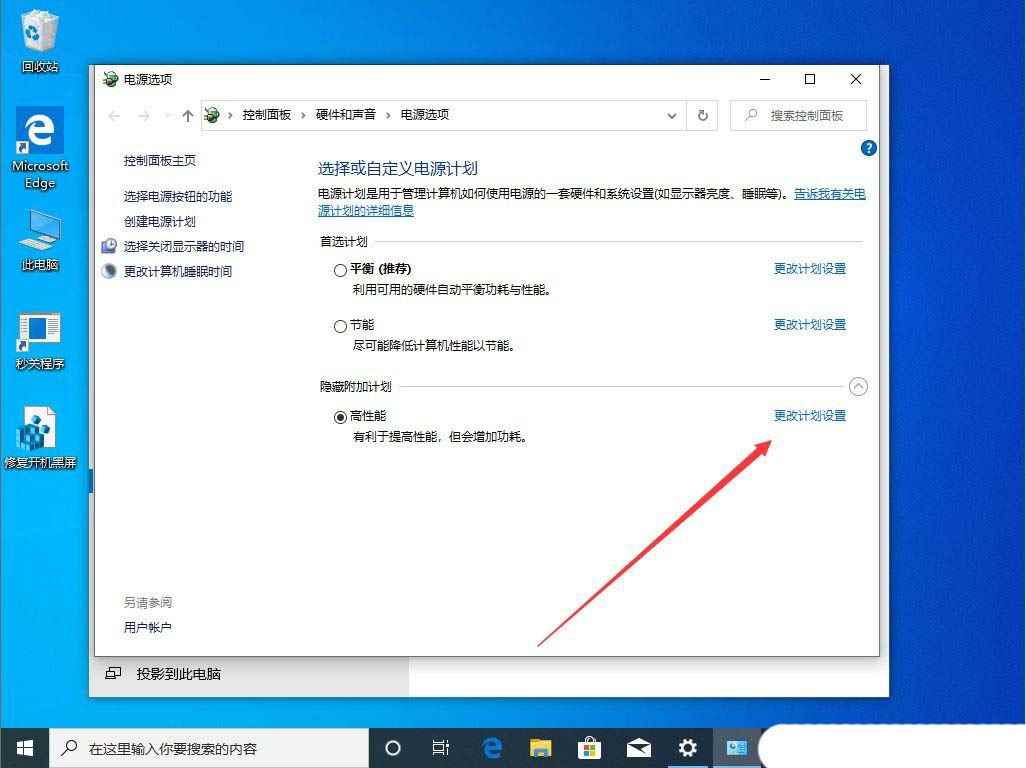Click 更改计划设置 for 高性能 plan
Image resolution: width=1026 pixels, height=768 pixels.
point(809,415)
